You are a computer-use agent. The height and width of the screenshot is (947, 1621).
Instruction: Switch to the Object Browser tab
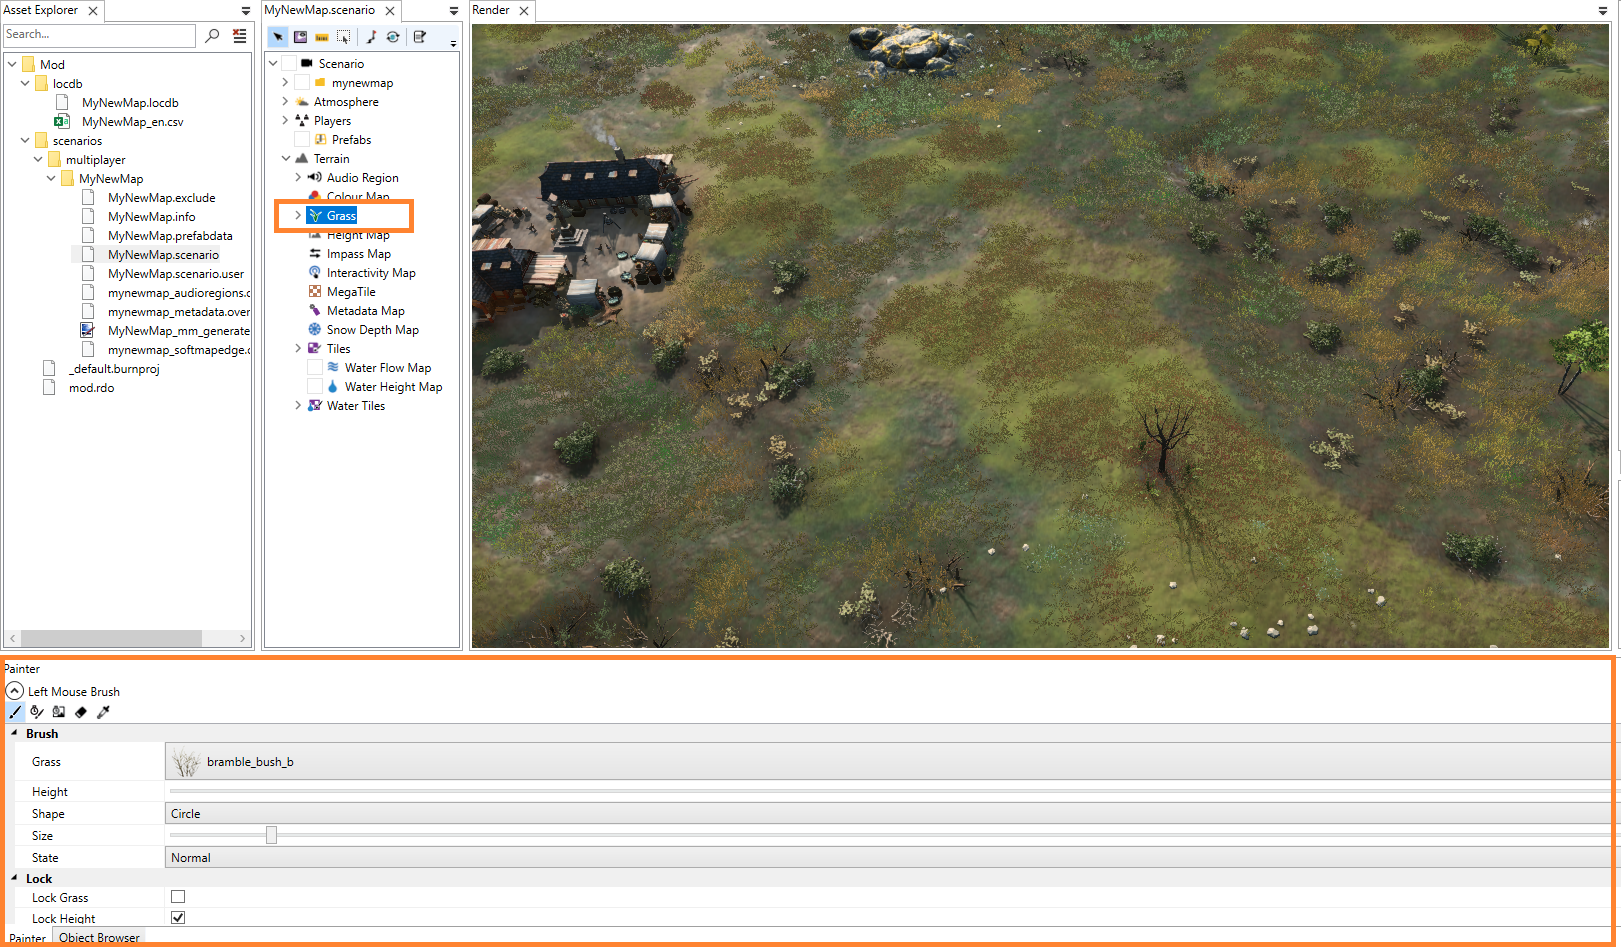[x=99, y=937]
